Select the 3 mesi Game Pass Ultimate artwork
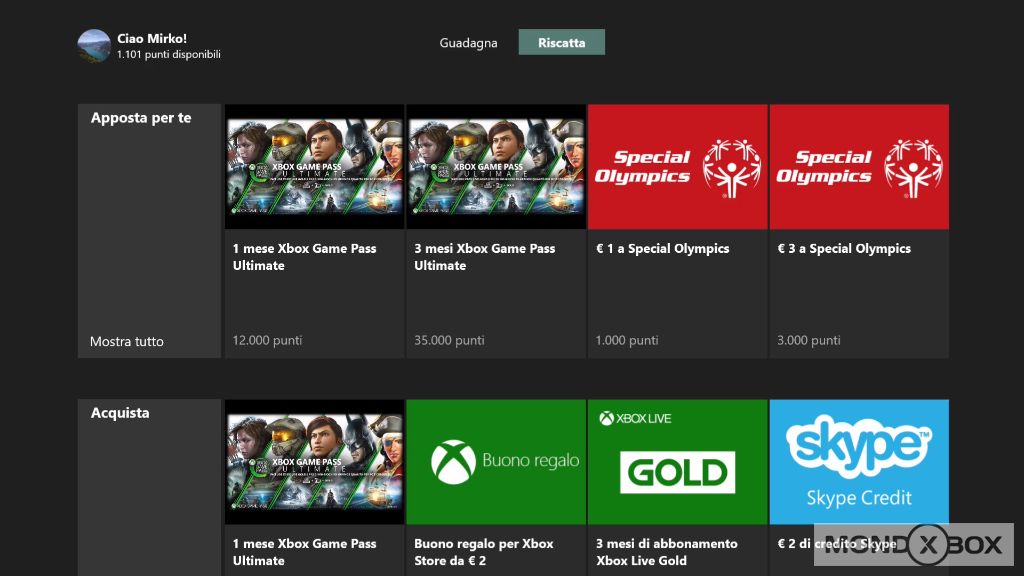Image resolution: width=1024 pixels, height=576 pixels. (495, 167)
